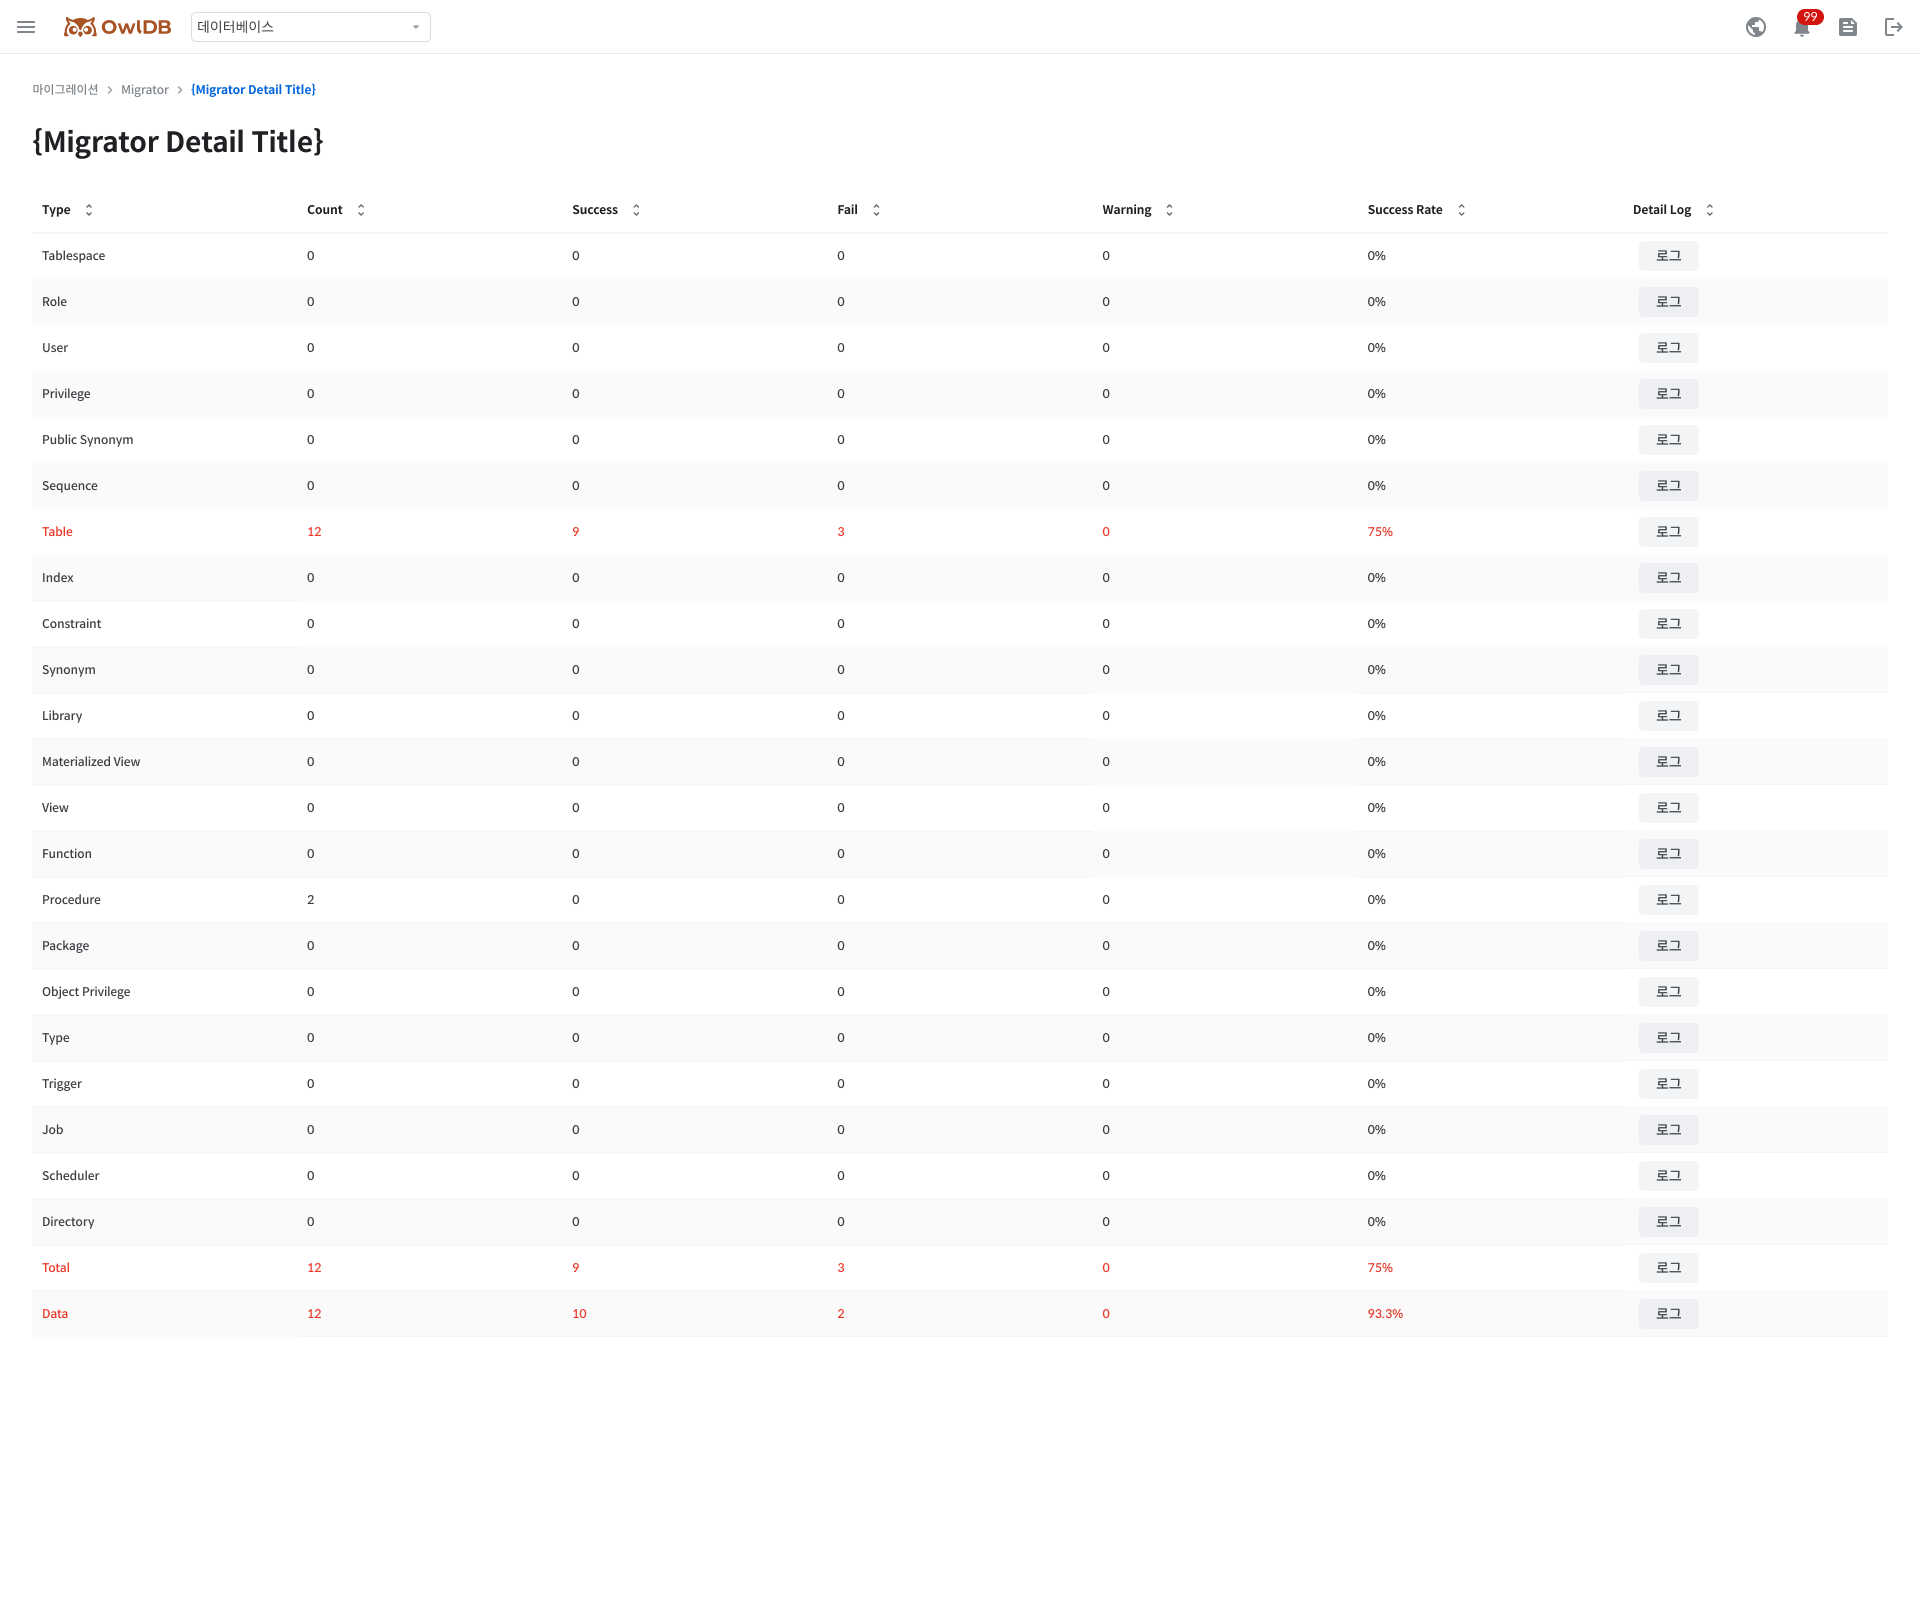
Task: Open the globe language selector
Action: click(1756, 27)
